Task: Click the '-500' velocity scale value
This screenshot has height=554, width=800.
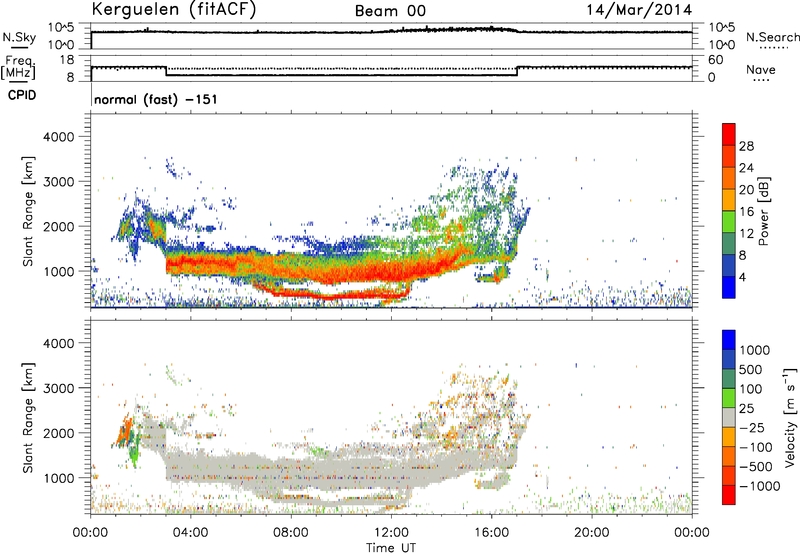Action: [x=755, y=467]
